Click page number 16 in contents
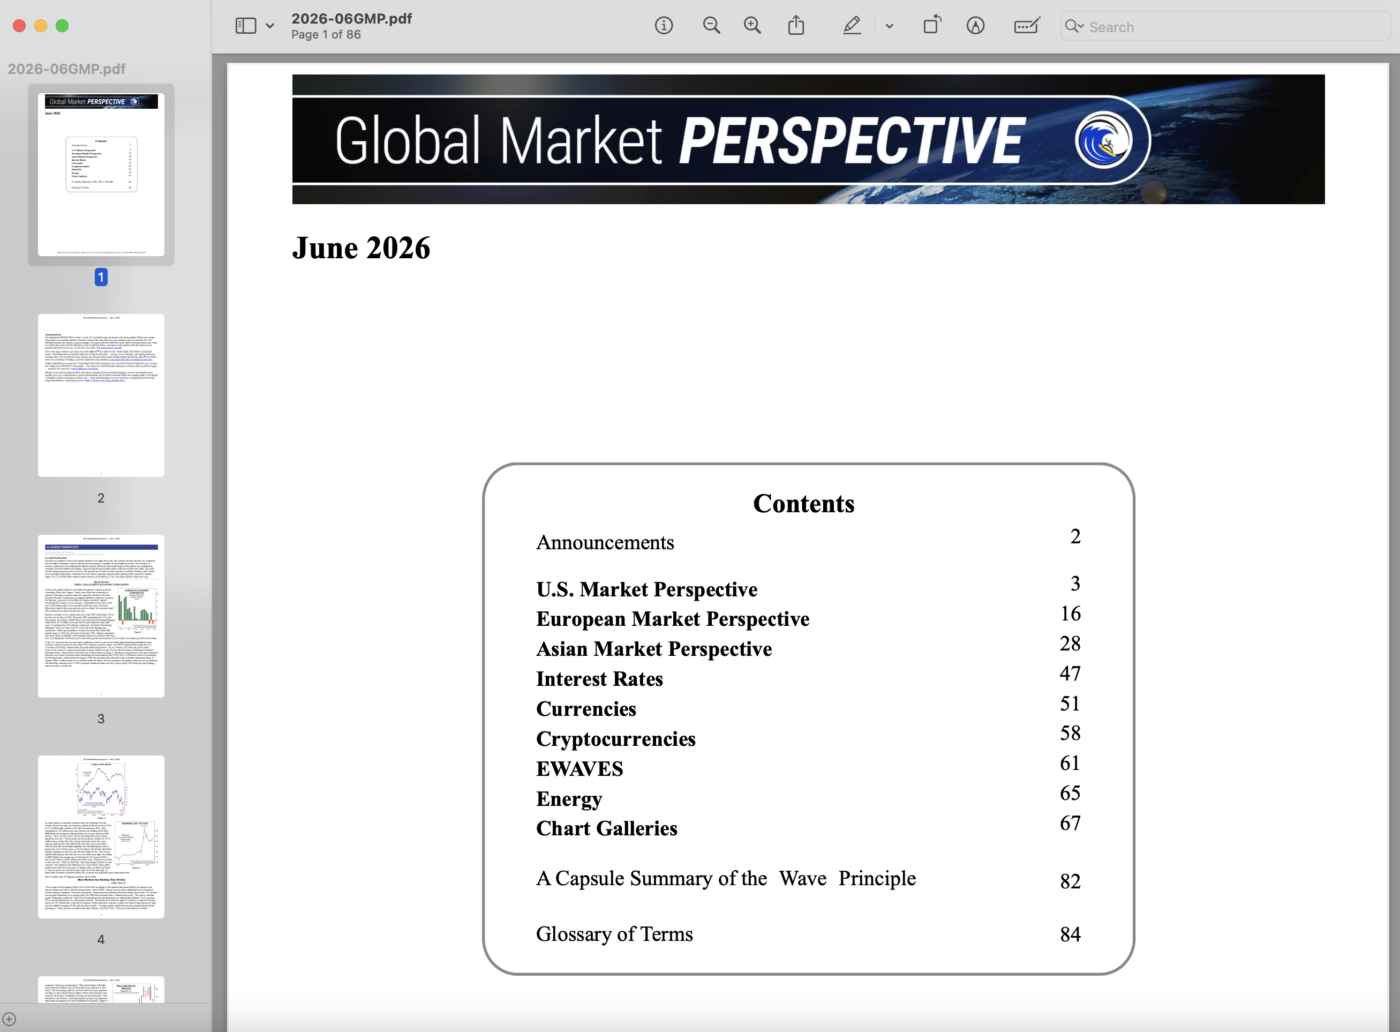Screen dimensions: 1400x1032 (x=1070, y=614)
